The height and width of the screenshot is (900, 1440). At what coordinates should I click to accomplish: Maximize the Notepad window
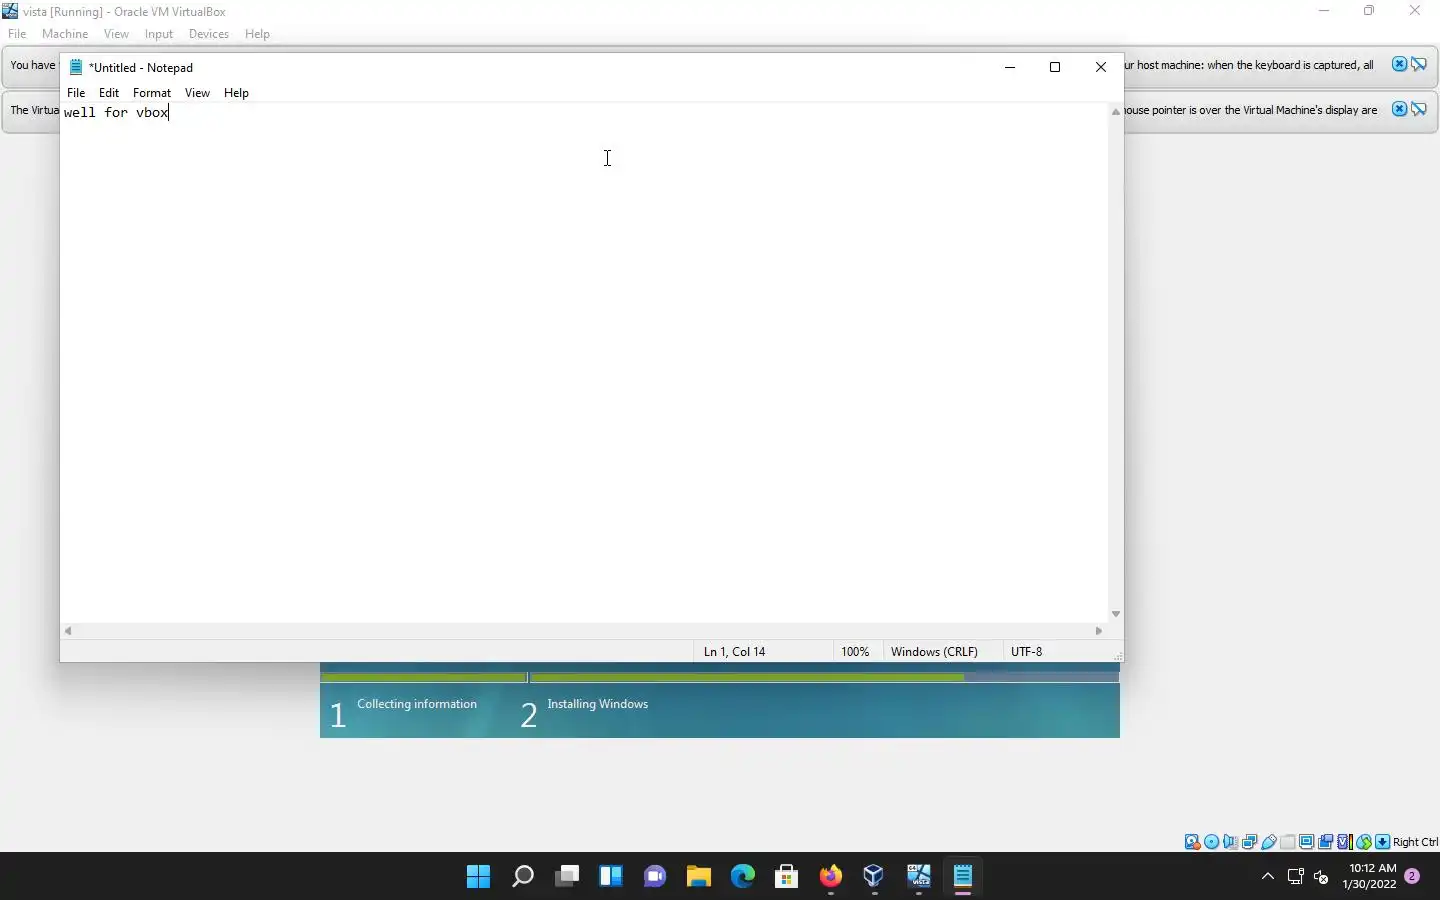[1054, 67]
